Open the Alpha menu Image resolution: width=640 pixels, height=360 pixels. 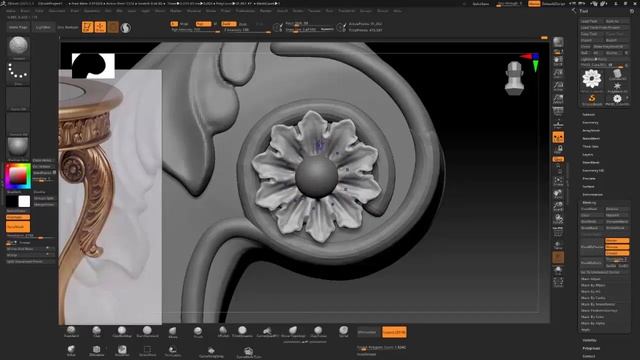click(x=11, y=11)
